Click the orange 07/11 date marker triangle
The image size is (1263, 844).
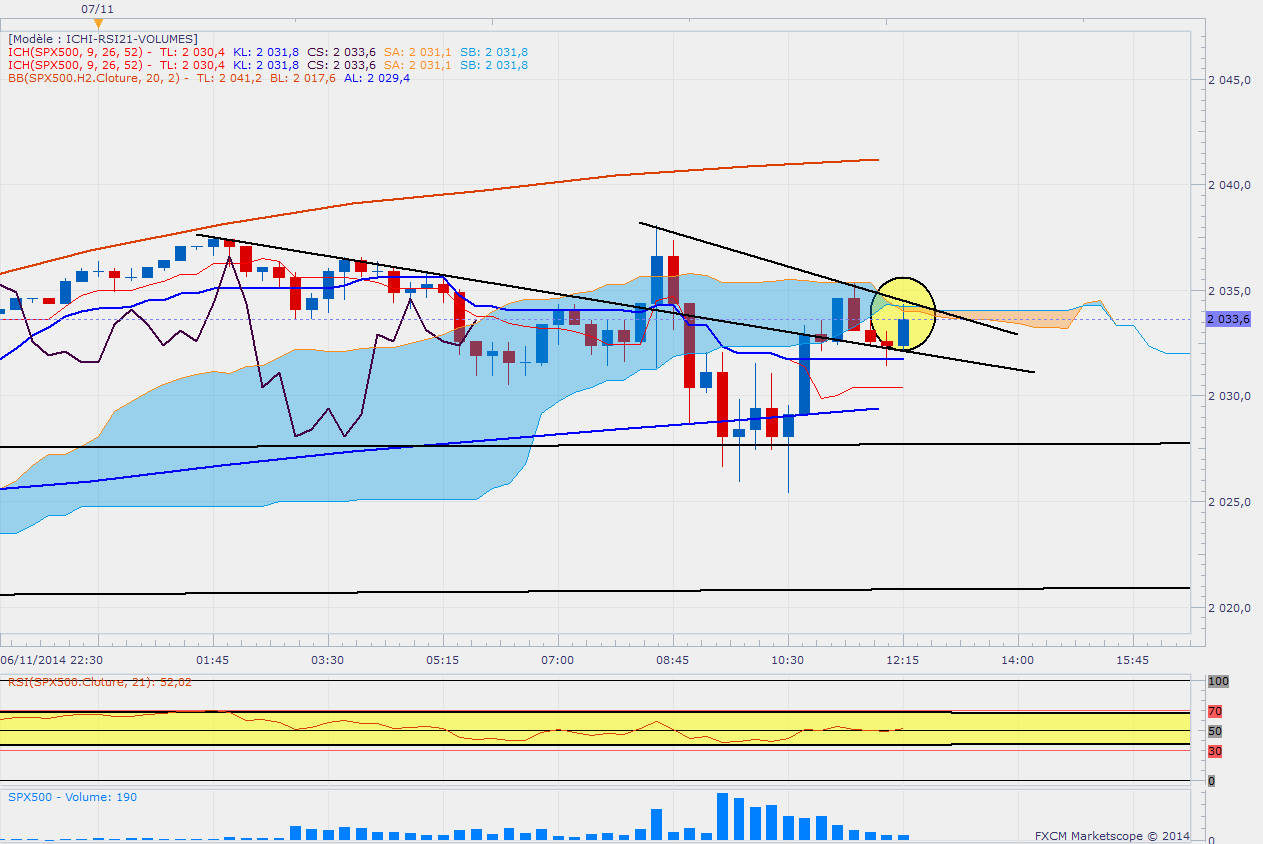pyautogui.click(x=98, y=23)
